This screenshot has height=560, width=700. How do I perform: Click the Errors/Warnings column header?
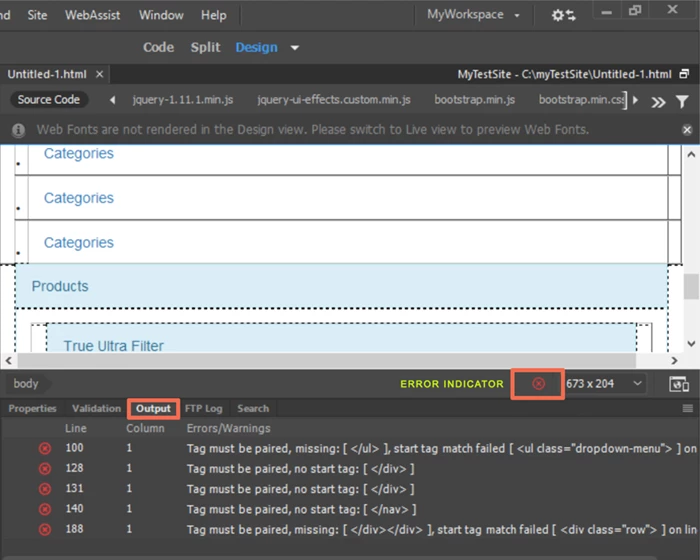pyautogui.click(x=229, y=428)
